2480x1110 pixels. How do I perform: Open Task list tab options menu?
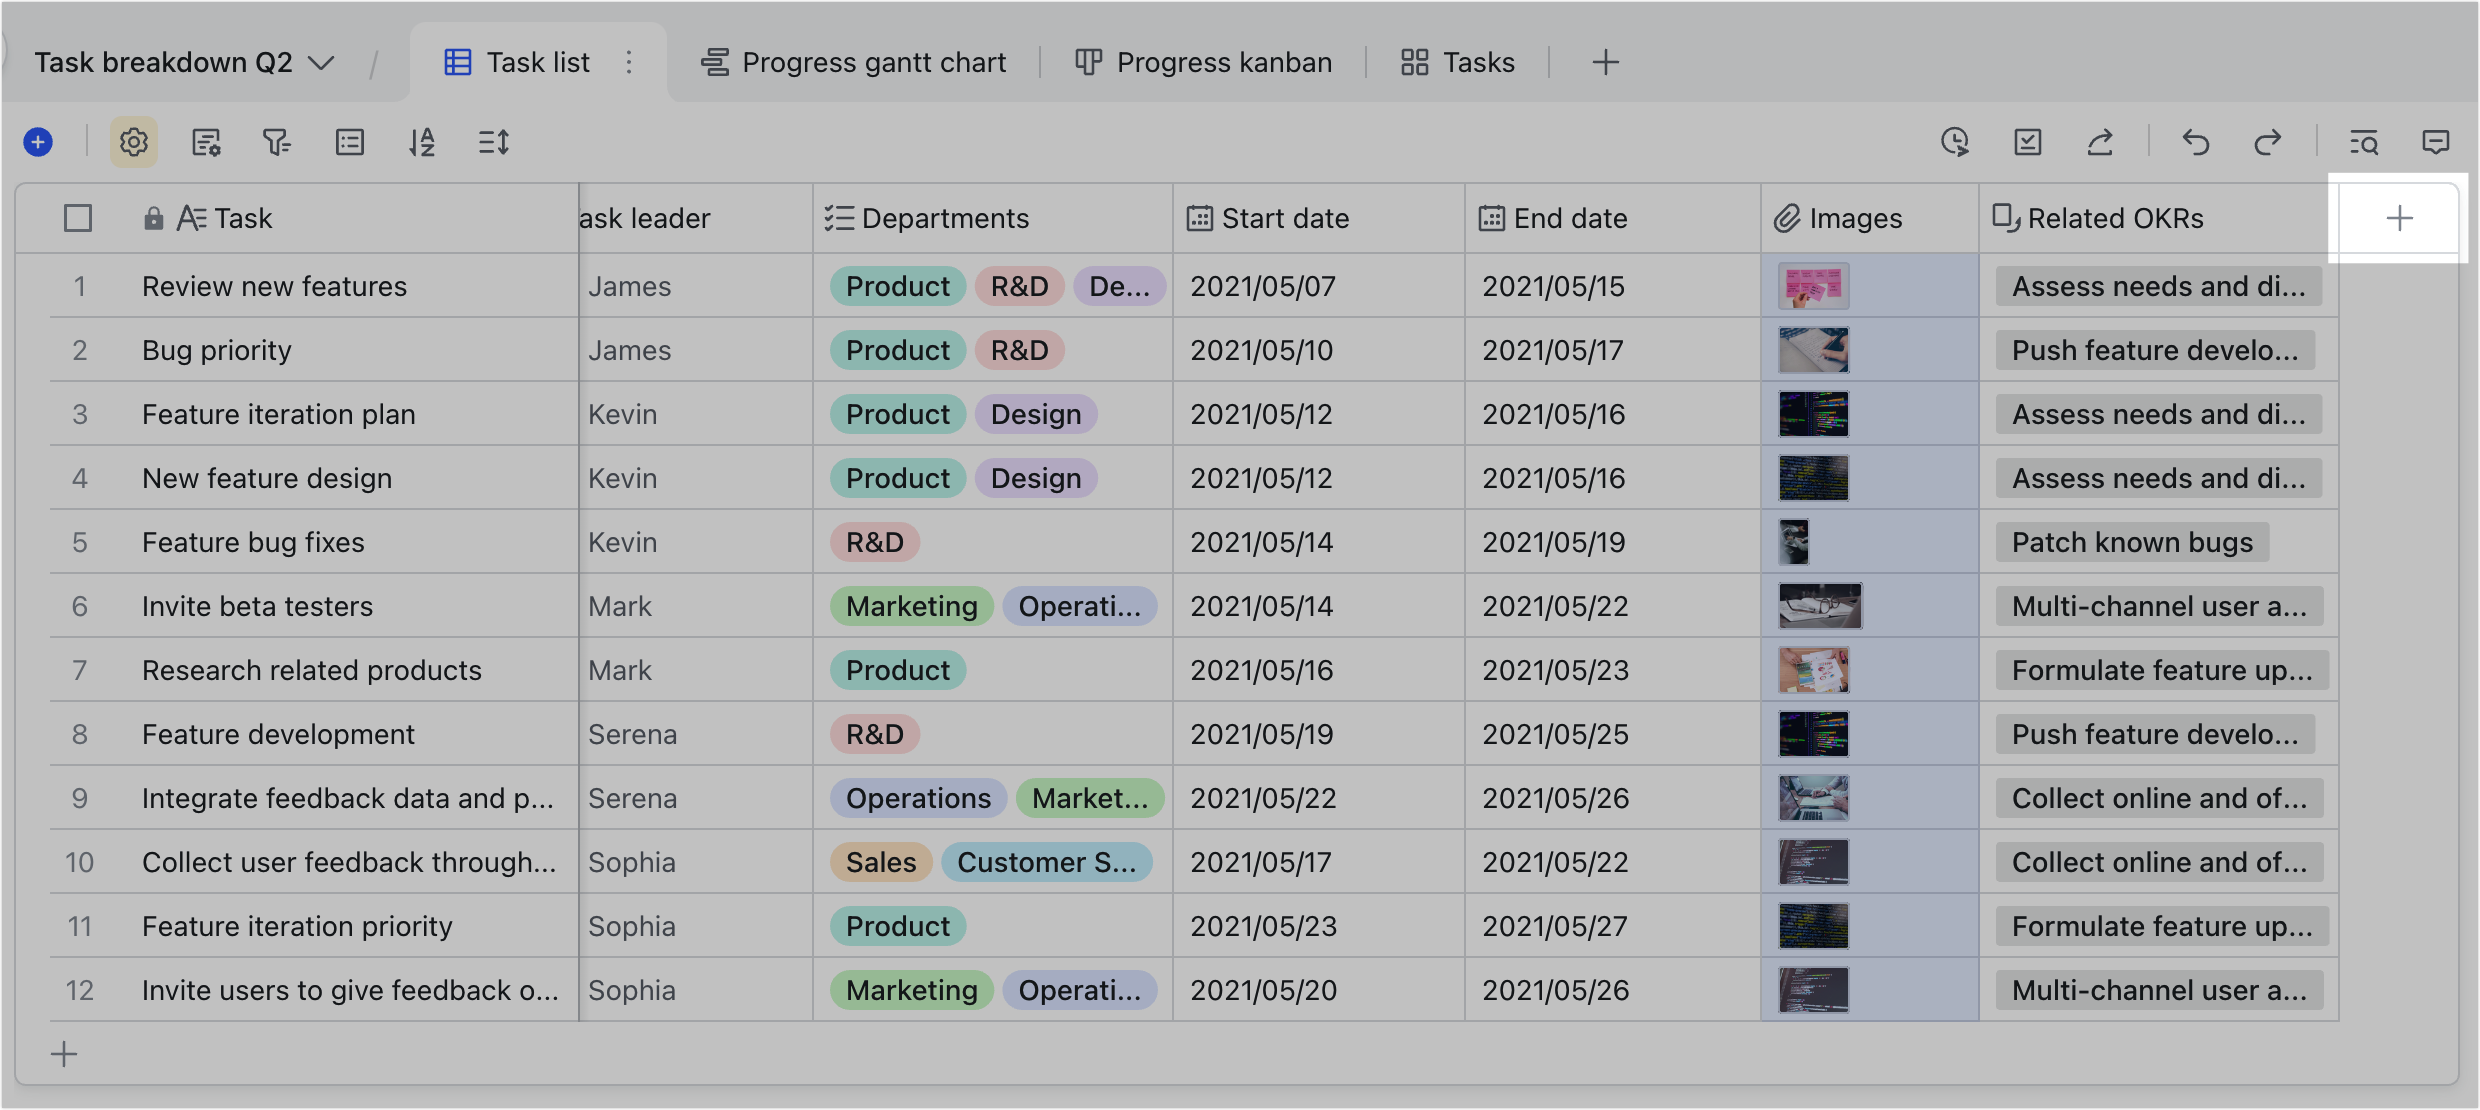click(x=629, y=62)
